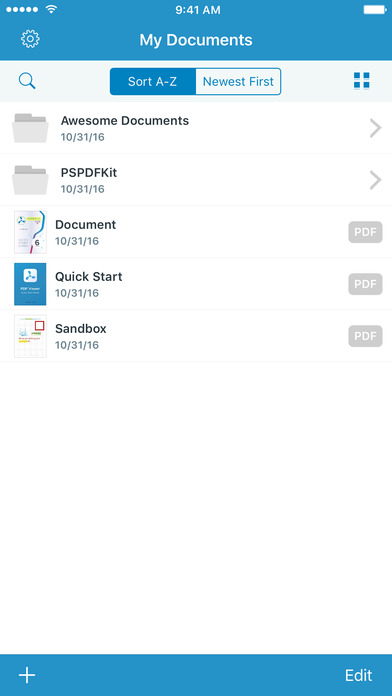The image size is (392, 696).
Task: Tap the PDF badge on Quick Start row
Action: (365, 284)
